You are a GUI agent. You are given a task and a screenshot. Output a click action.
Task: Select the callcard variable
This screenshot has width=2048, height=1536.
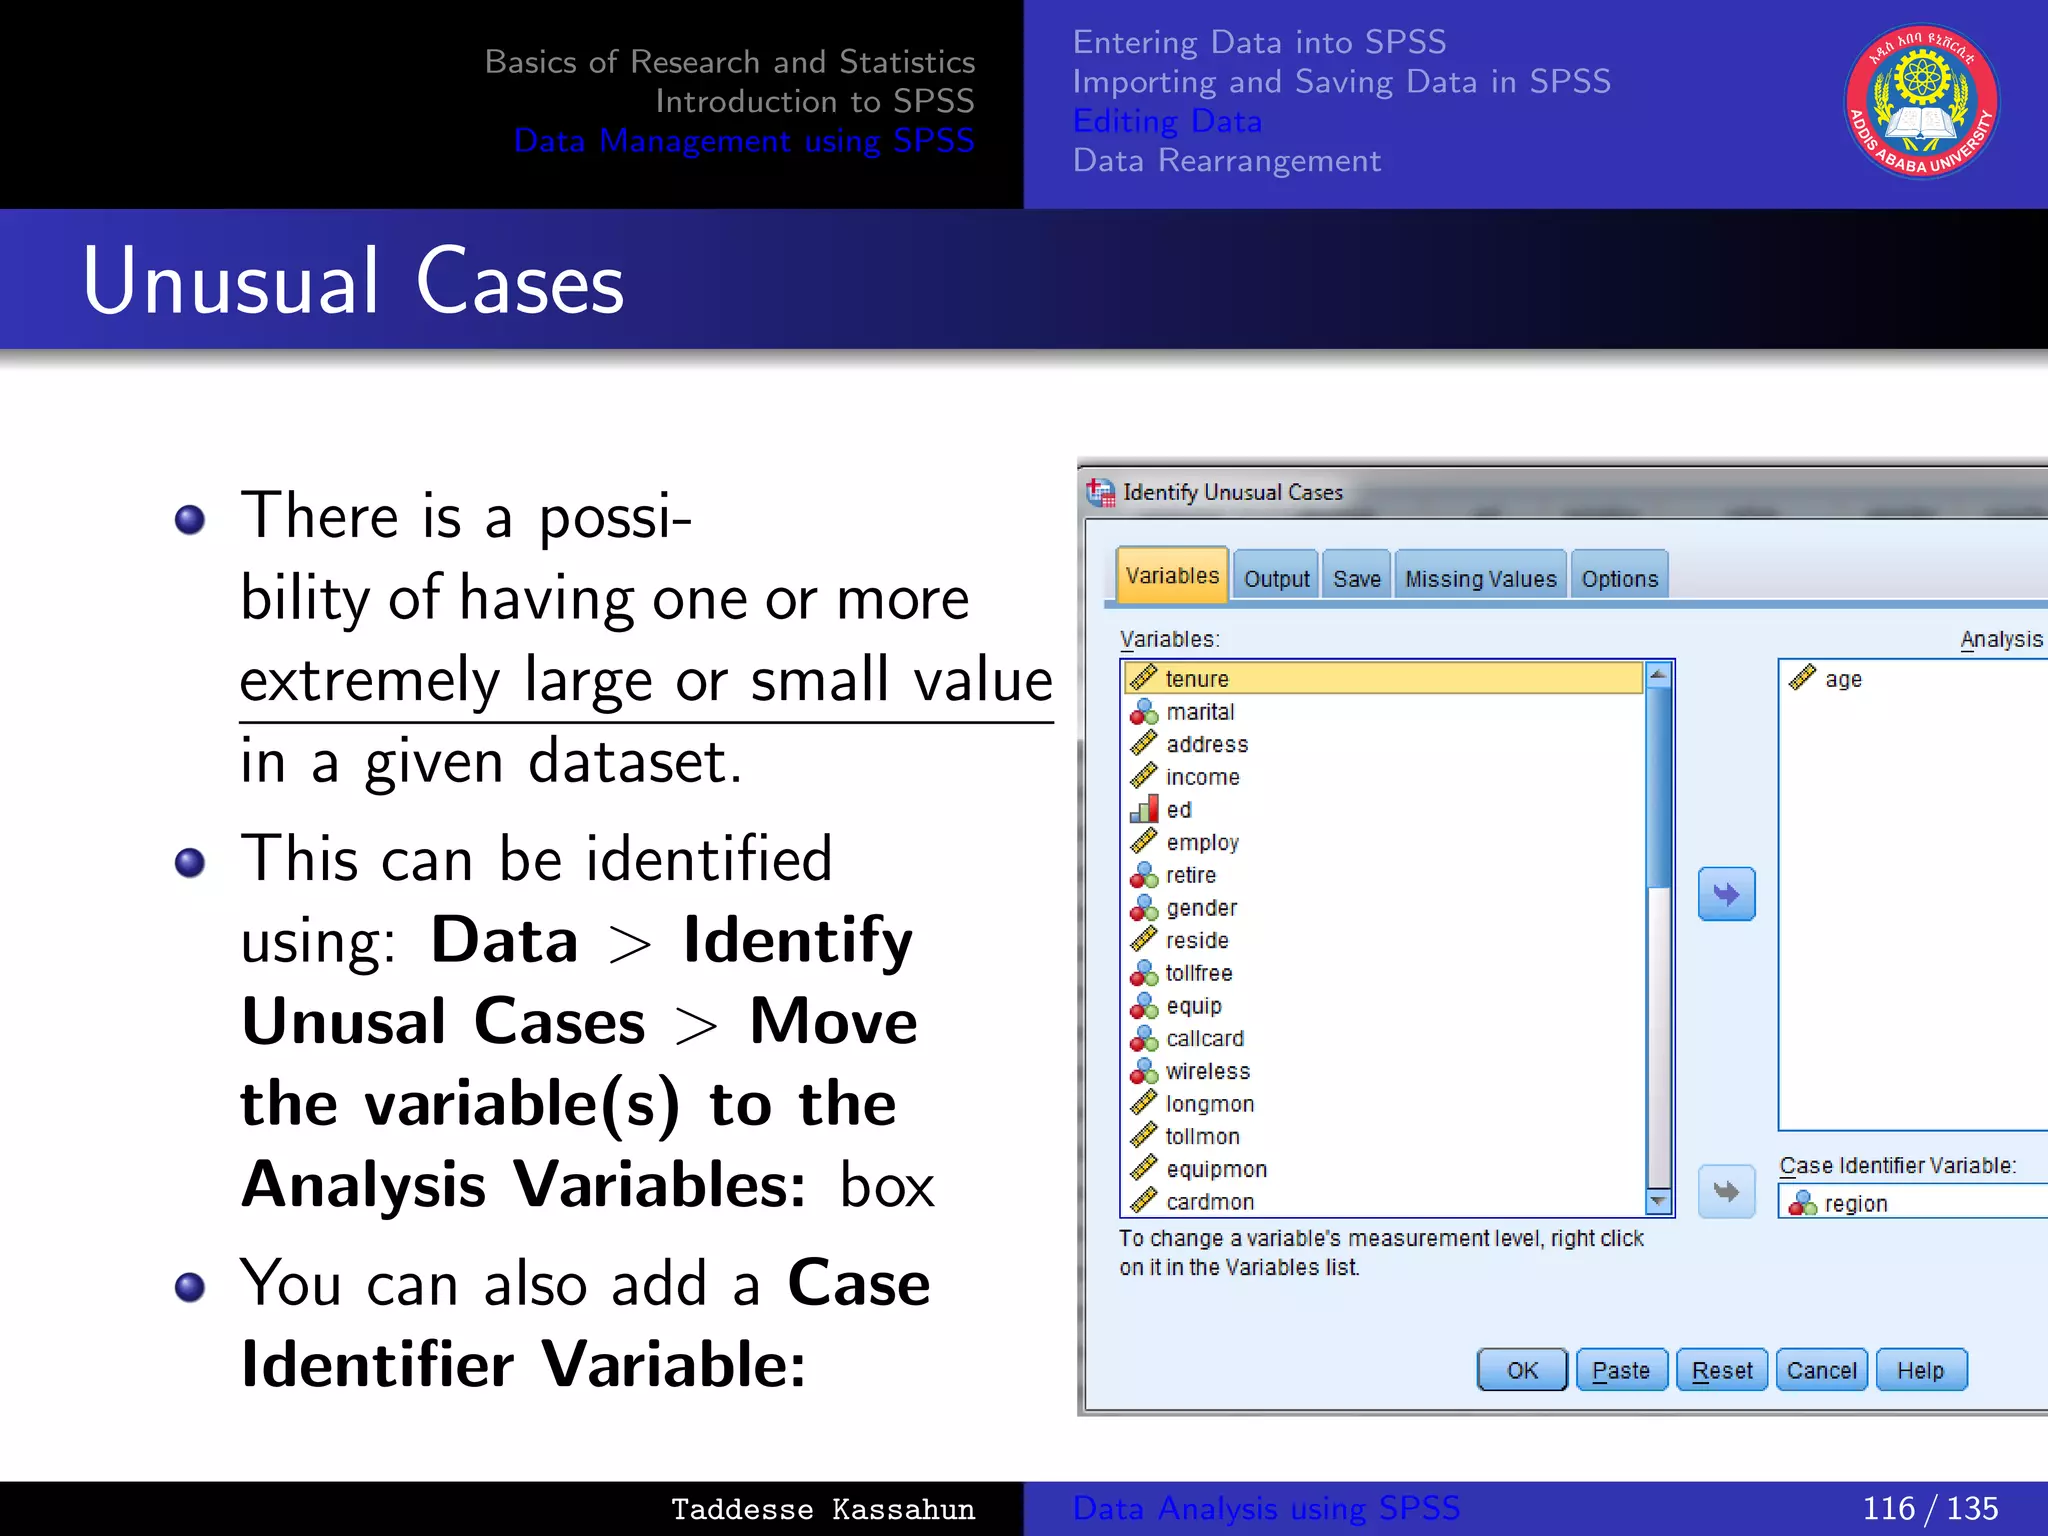(1385, 1038)
